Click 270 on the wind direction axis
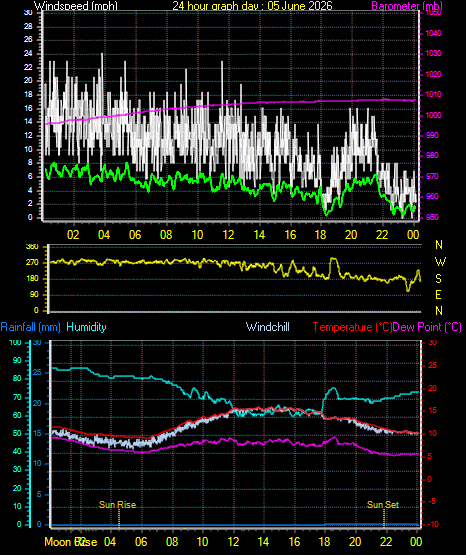The height and width of the screenshot is (555, 466). click(32, 263)
